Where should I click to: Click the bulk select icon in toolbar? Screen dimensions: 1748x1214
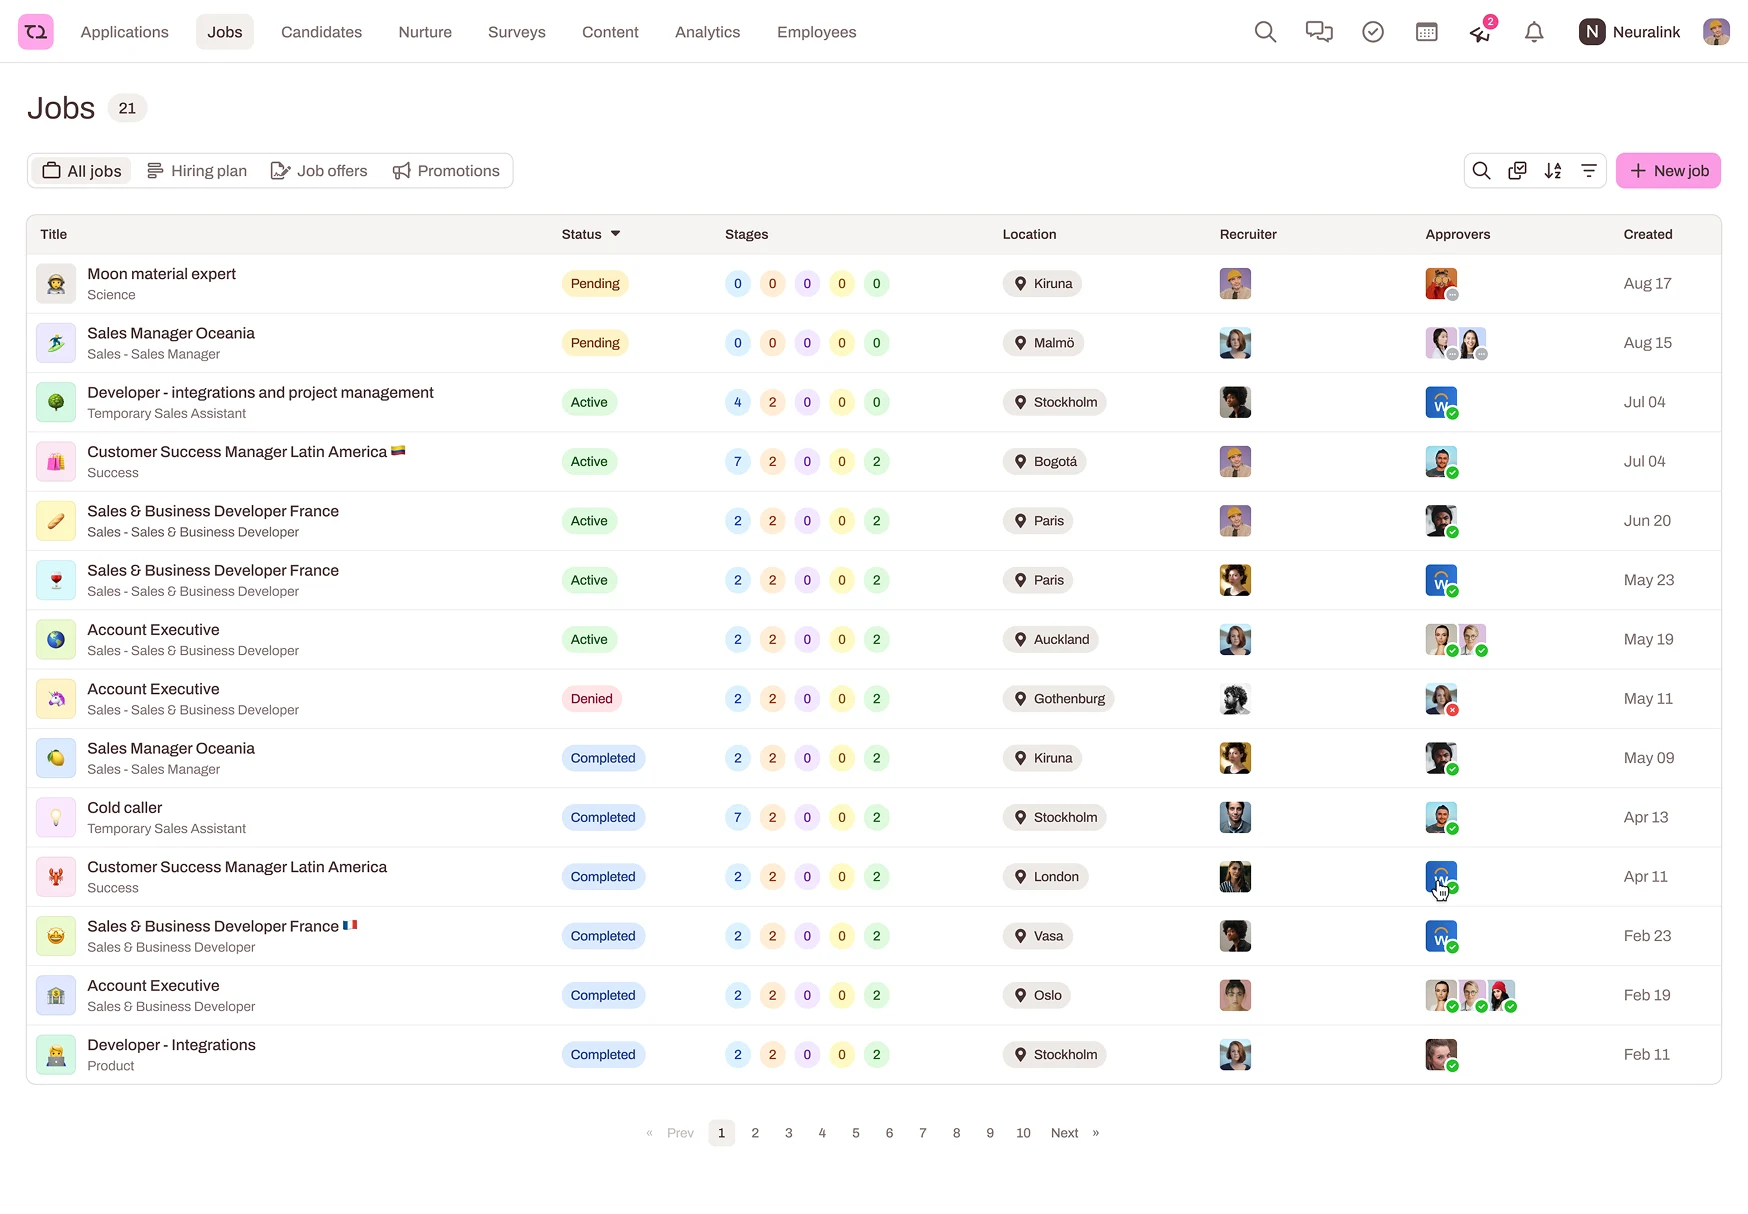point(1517,171)
